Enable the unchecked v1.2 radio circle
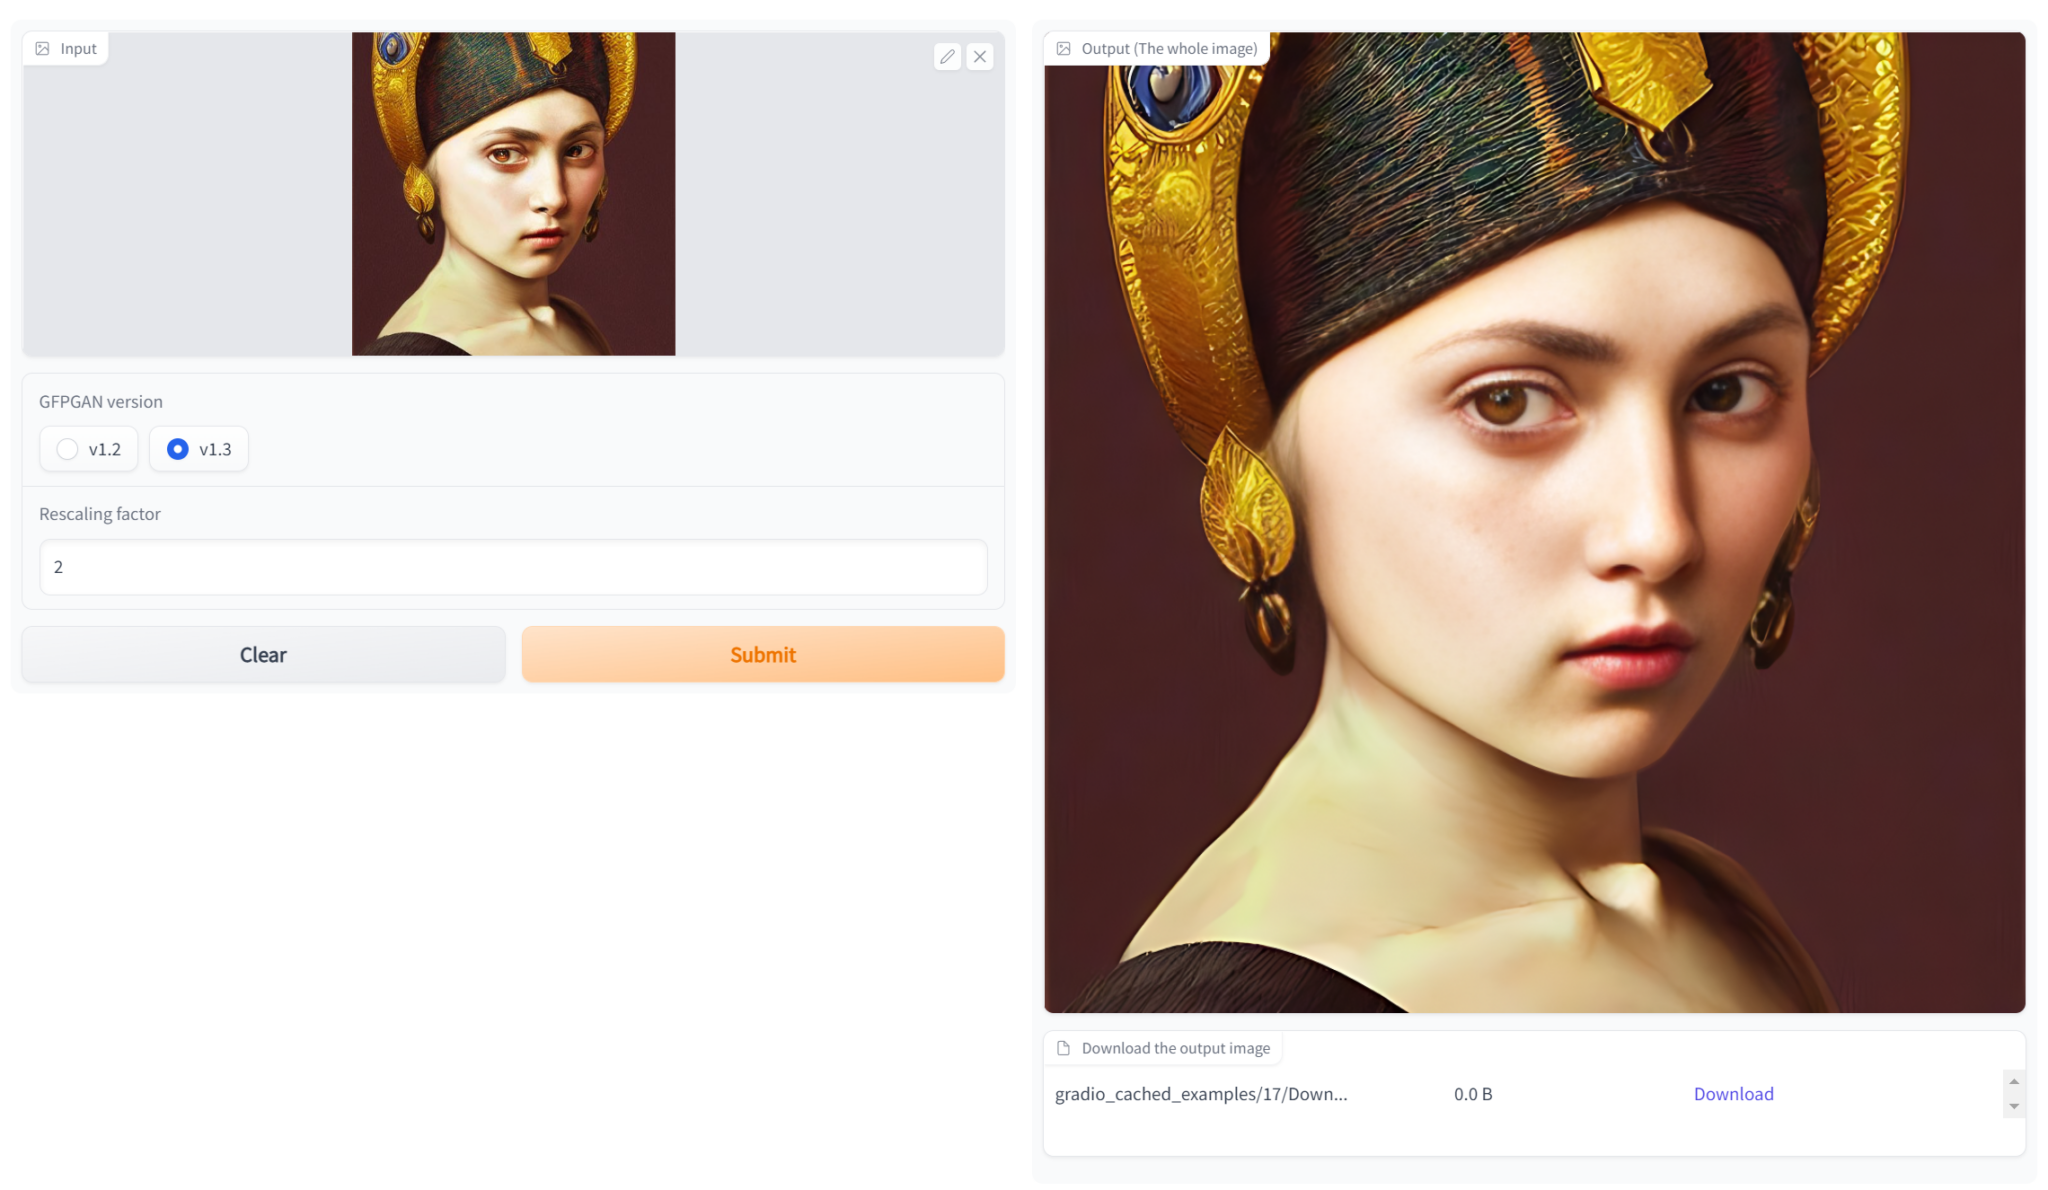This screenshot has height=1190, width=2048. [67, 449]
